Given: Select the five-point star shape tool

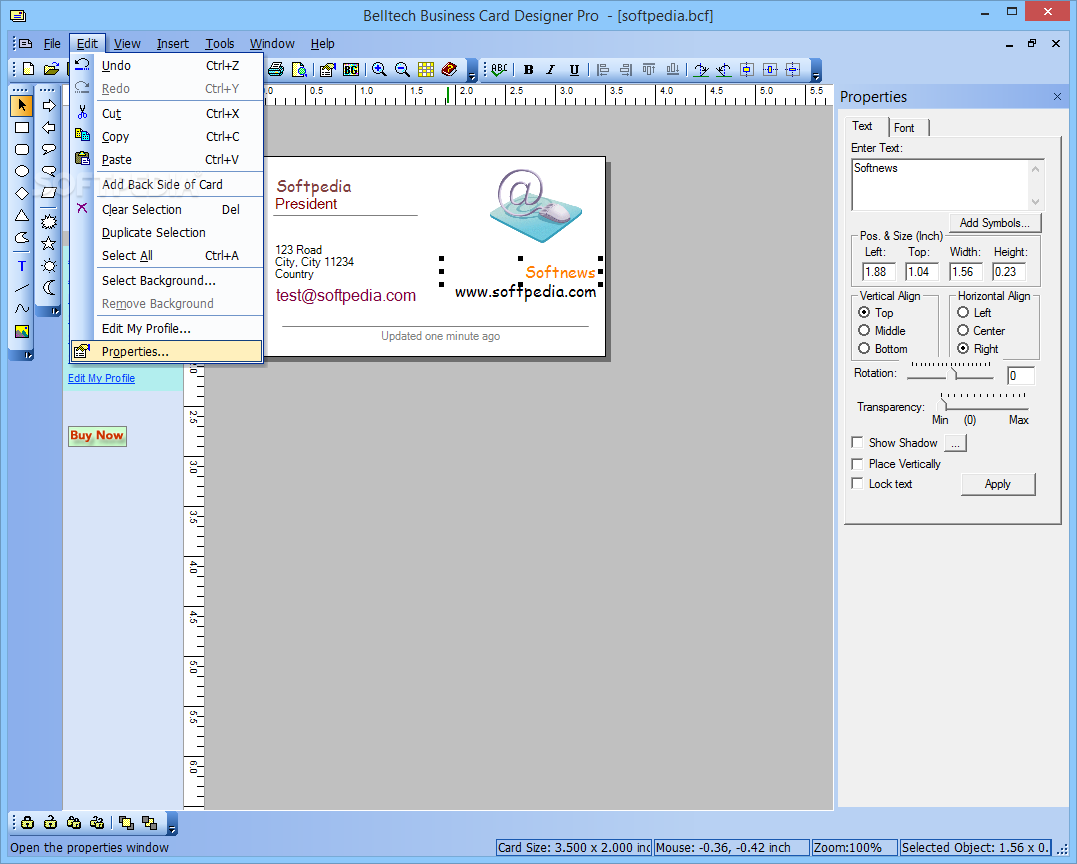Looking at the screenshot, I should (49, 243).
